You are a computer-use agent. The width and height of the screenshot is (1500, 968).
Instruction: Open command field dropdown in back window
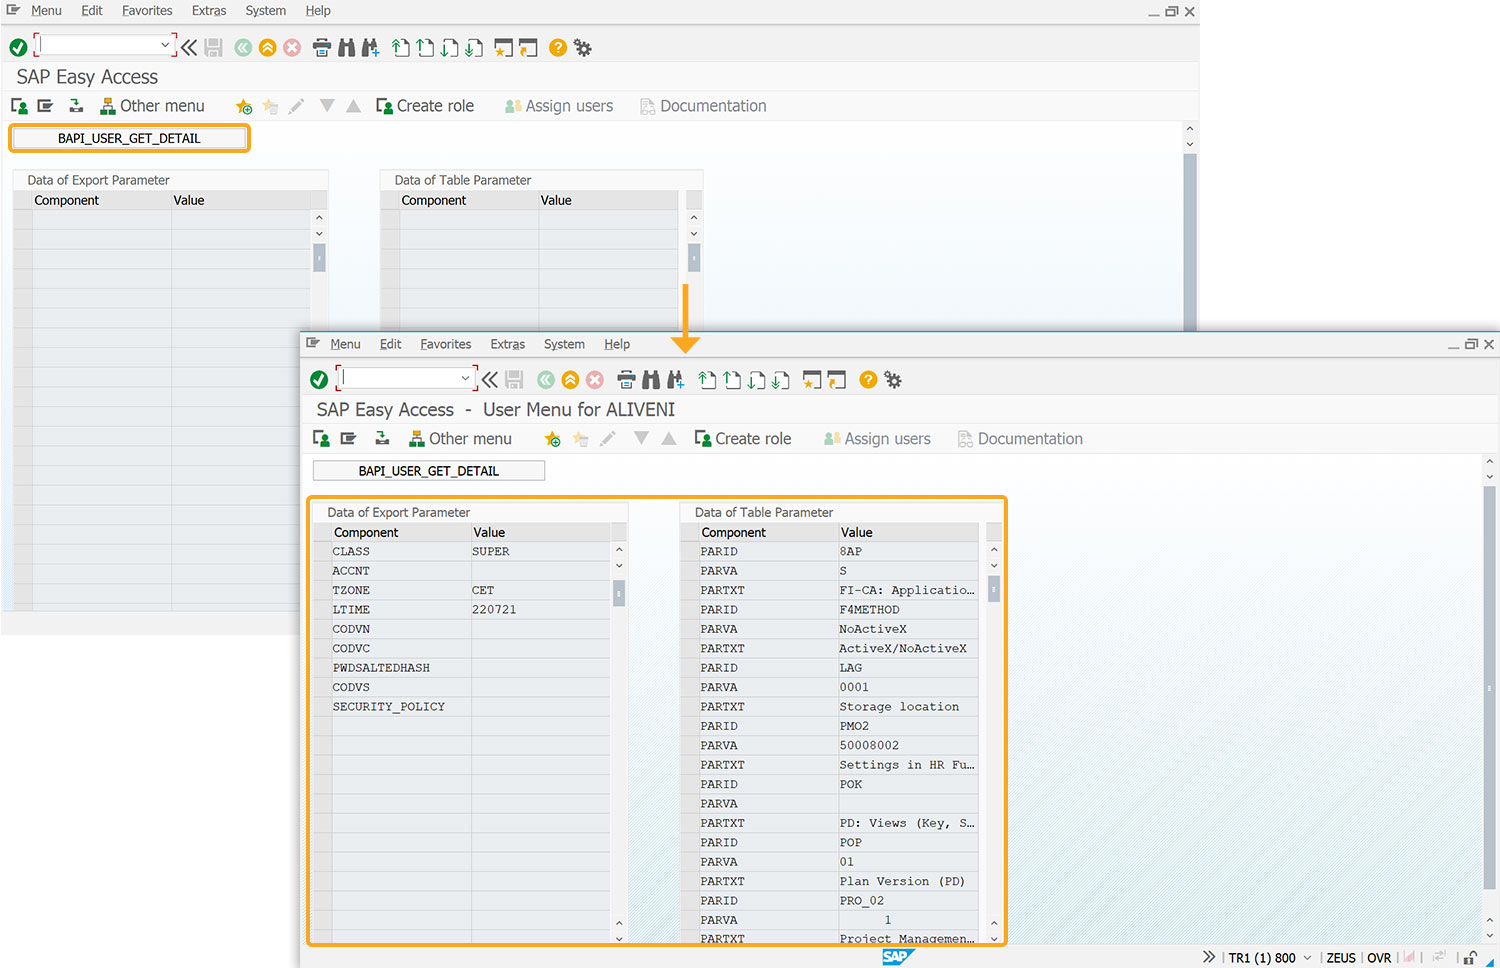(165, 46)
